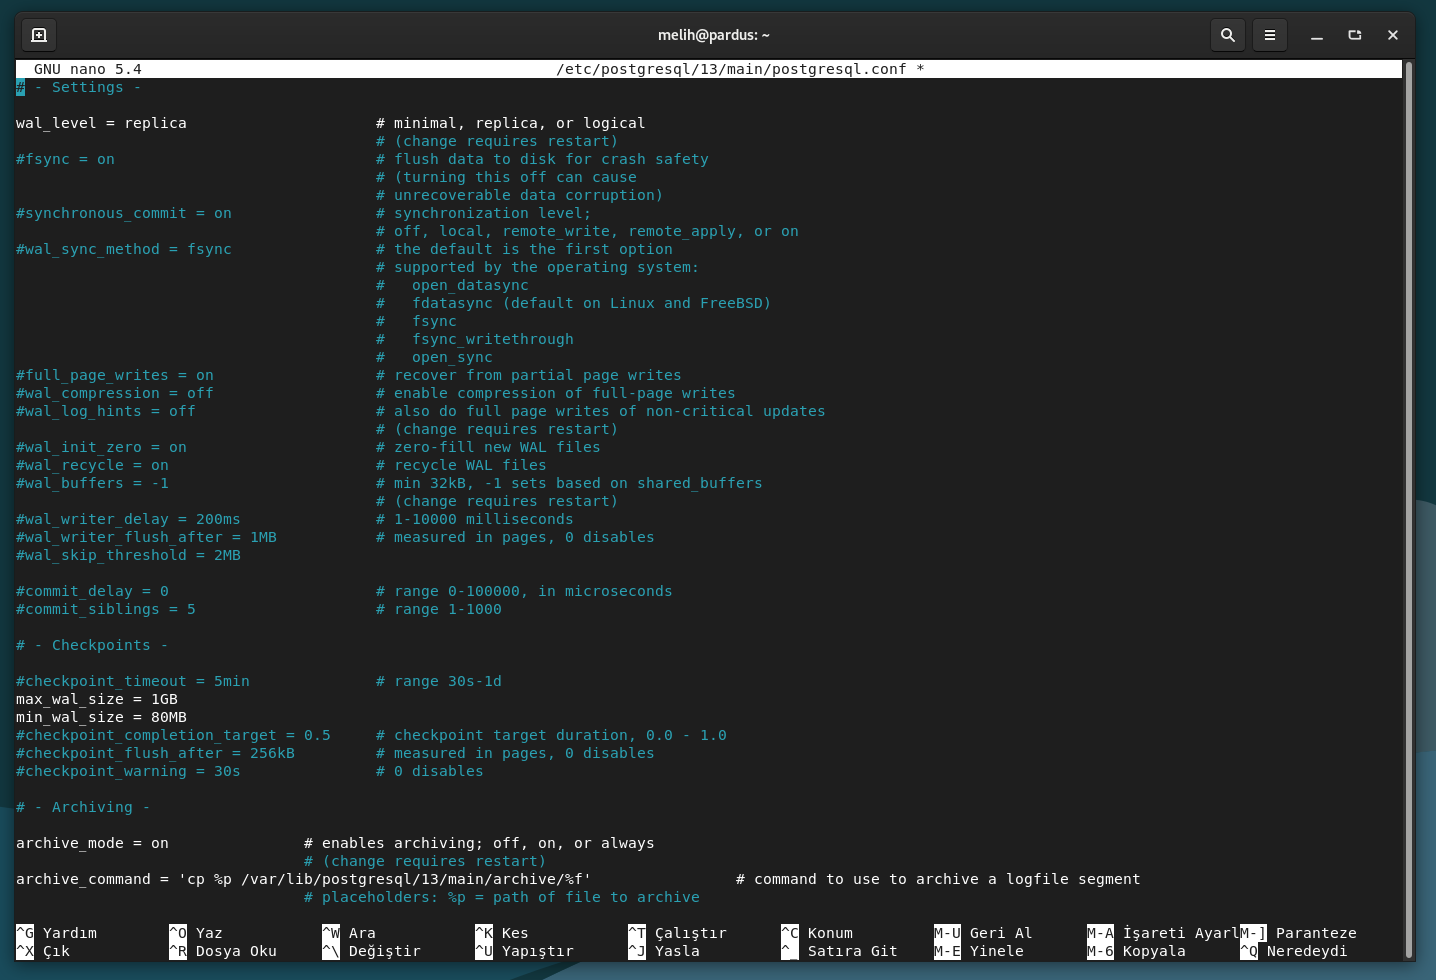Screen dimensions: 1436x980
Task: Click the #wal_buffers = -1 line
Action: [x=92, y=483]
